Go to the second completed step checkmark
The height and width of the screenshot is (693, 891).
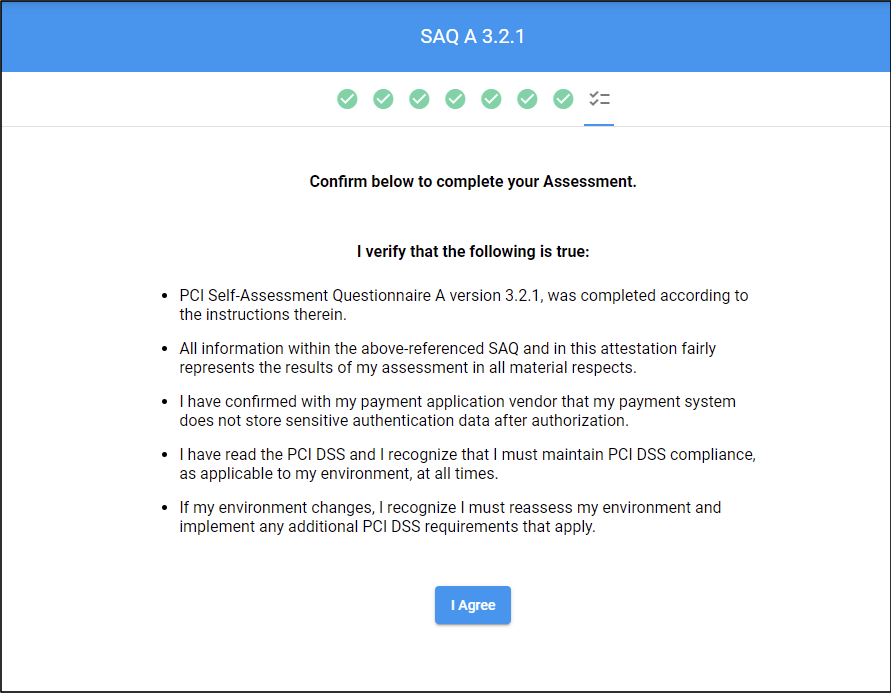tap(383, 99)
